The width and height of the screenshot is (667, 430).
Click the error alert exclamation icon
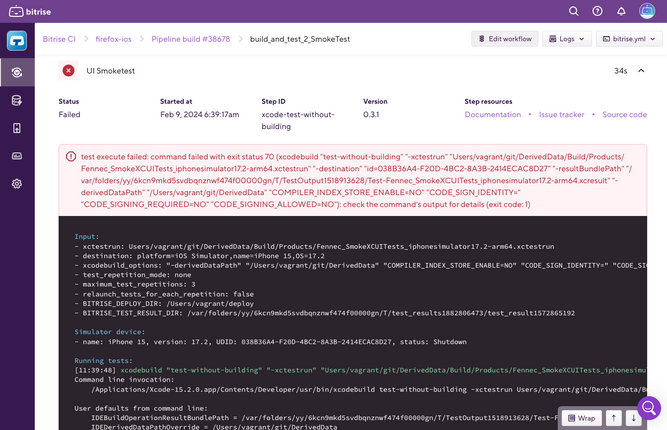(71, 157)
